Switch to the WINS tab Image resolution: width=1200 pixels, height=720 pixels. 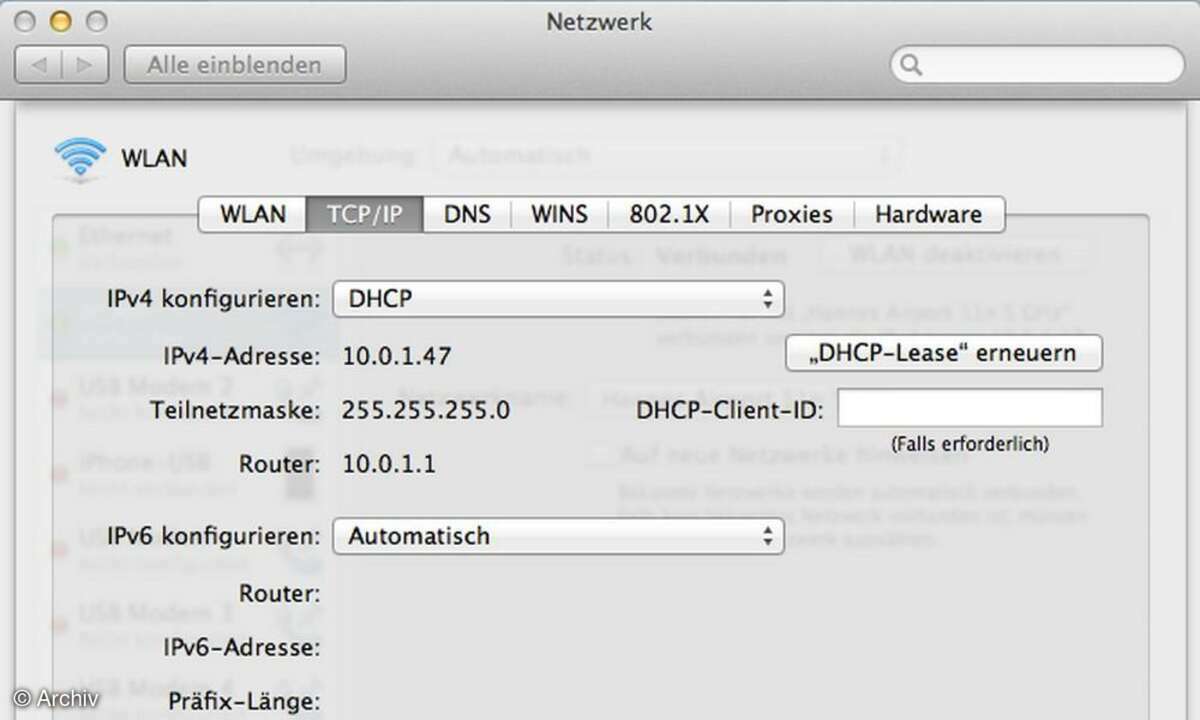[559, 214]
